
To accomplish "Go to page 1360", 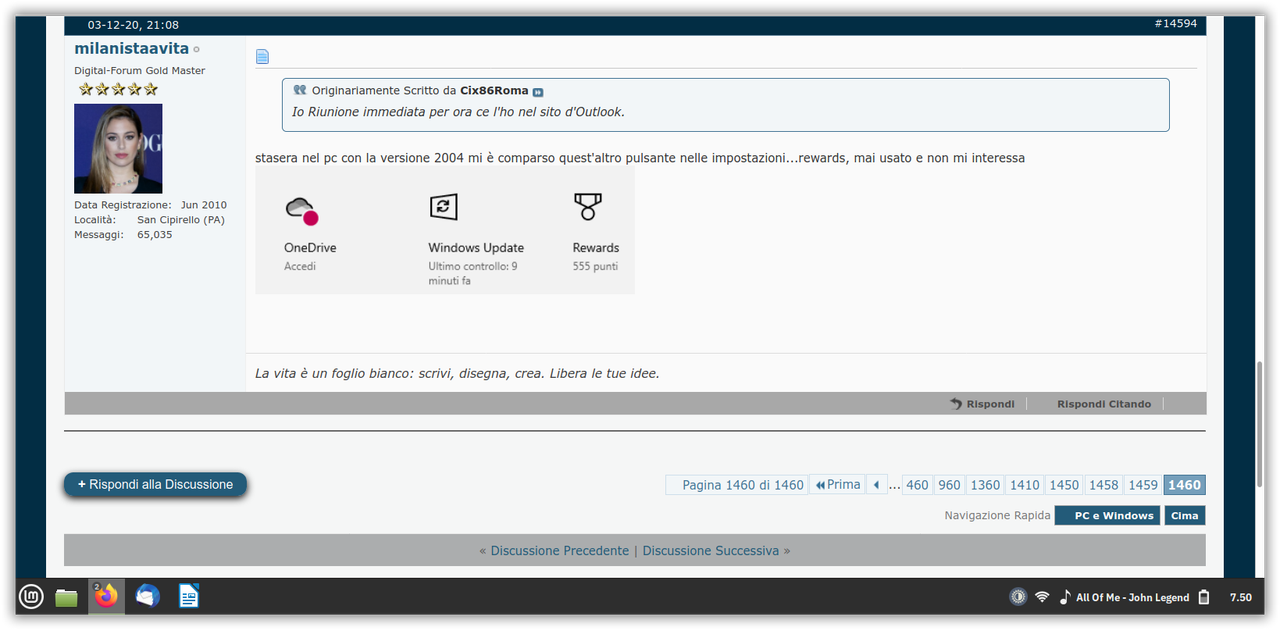I will click(985, 485).
